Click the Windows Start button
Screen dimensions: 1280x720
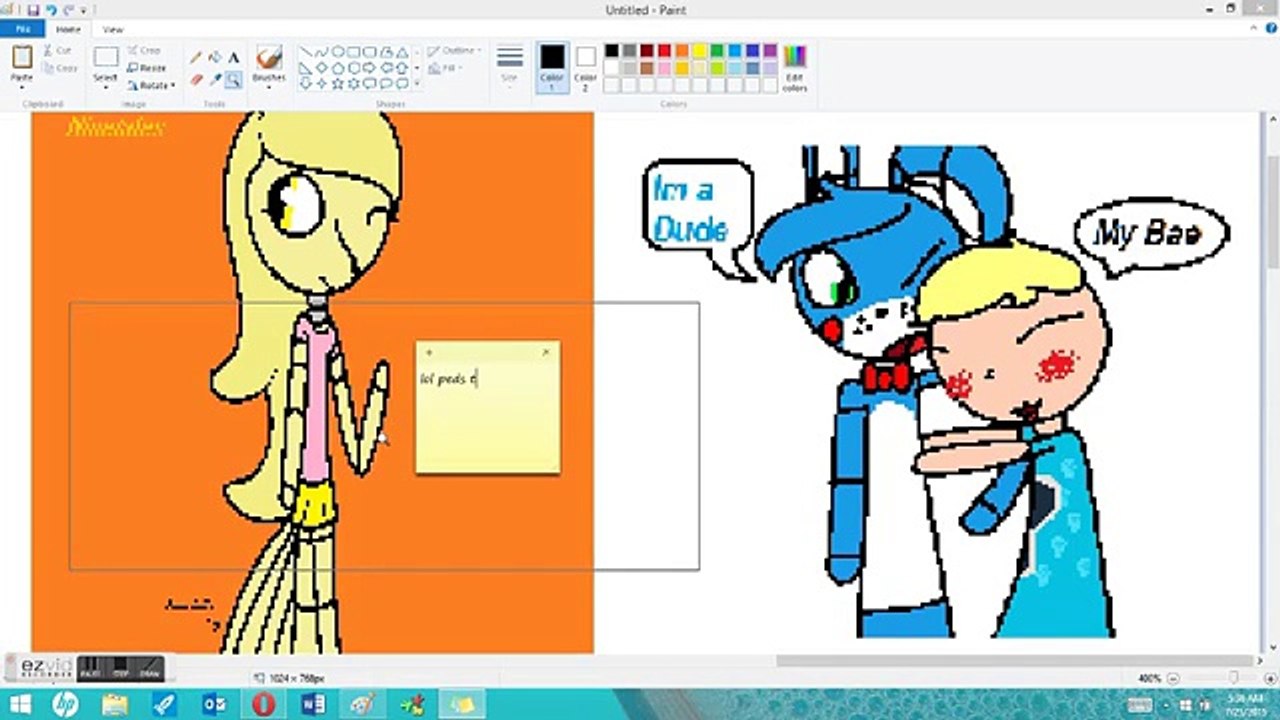tap(20, 704)
